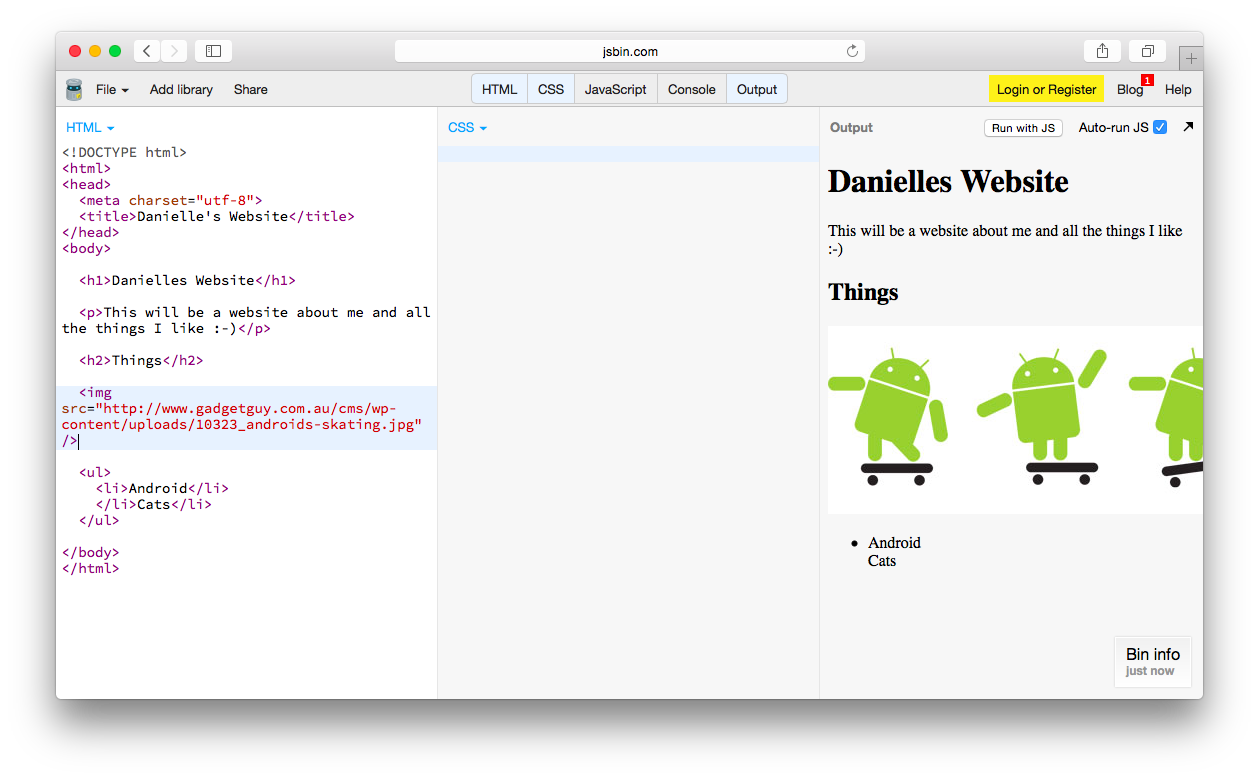Viewport: 1259px width, 779px height.
Task: Show the Safari sidebar
Action: (x=213, y=51)
